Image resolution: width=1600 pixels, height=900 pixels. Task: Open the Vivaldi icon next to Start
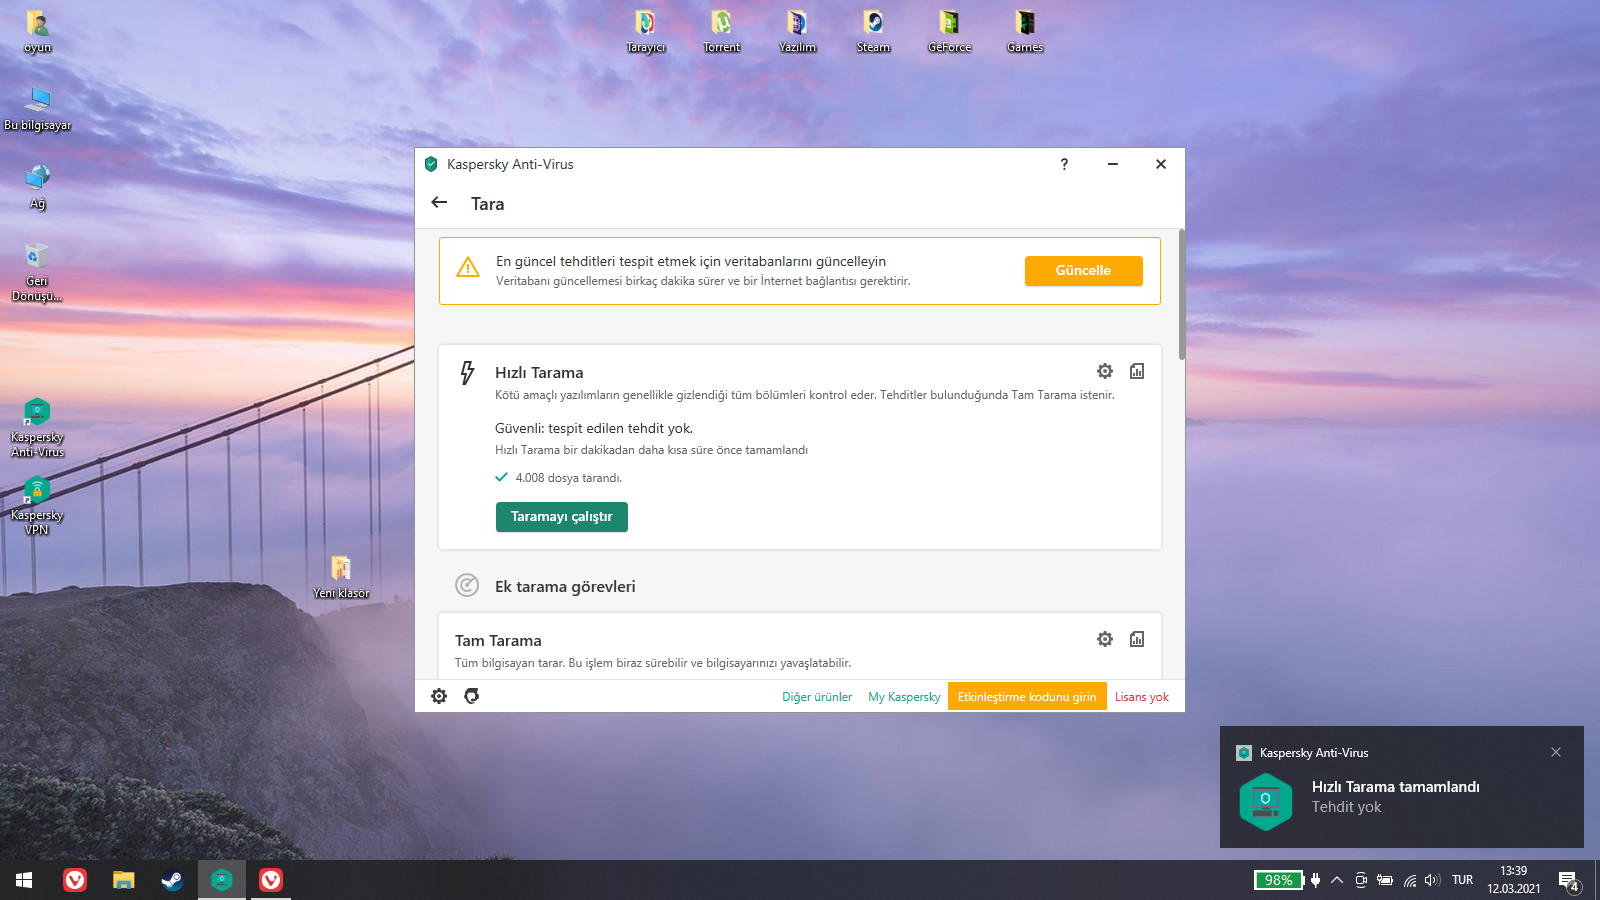pyautogui.click(x=75, y=880)
